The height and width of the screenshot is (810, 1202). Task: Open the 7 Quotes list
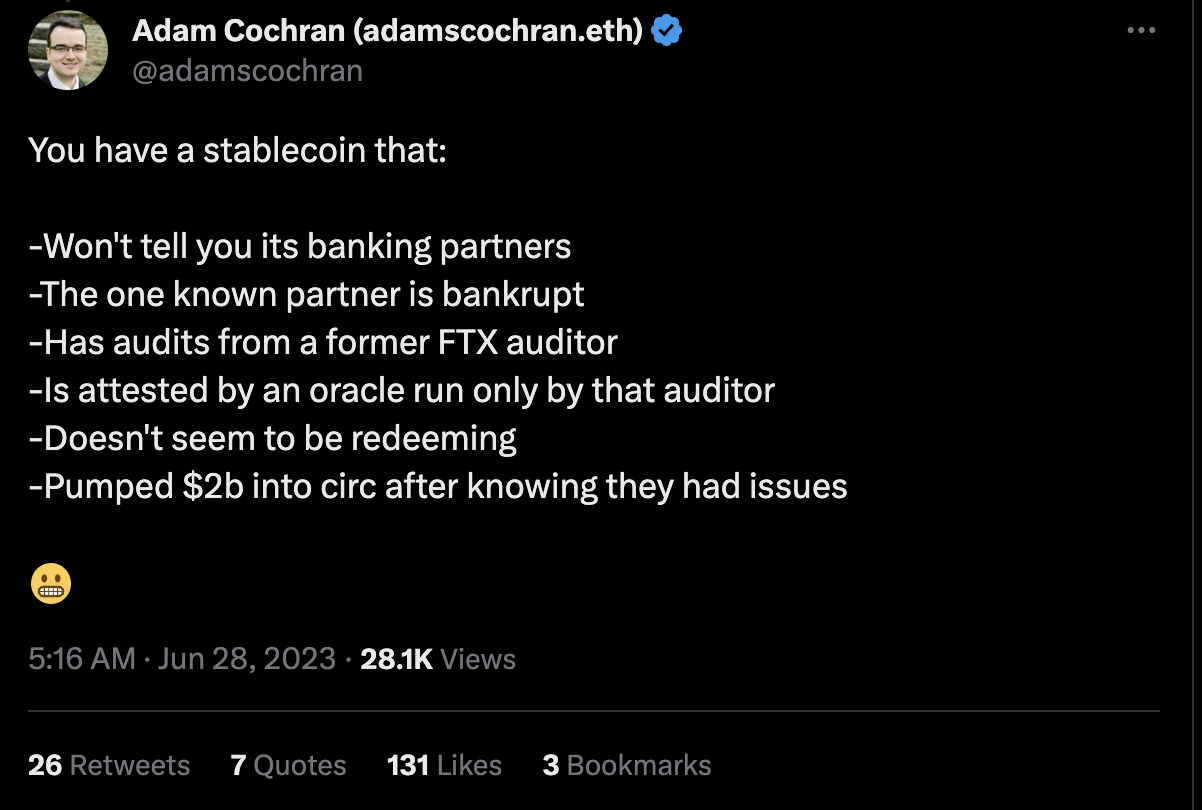coord(288,766)
